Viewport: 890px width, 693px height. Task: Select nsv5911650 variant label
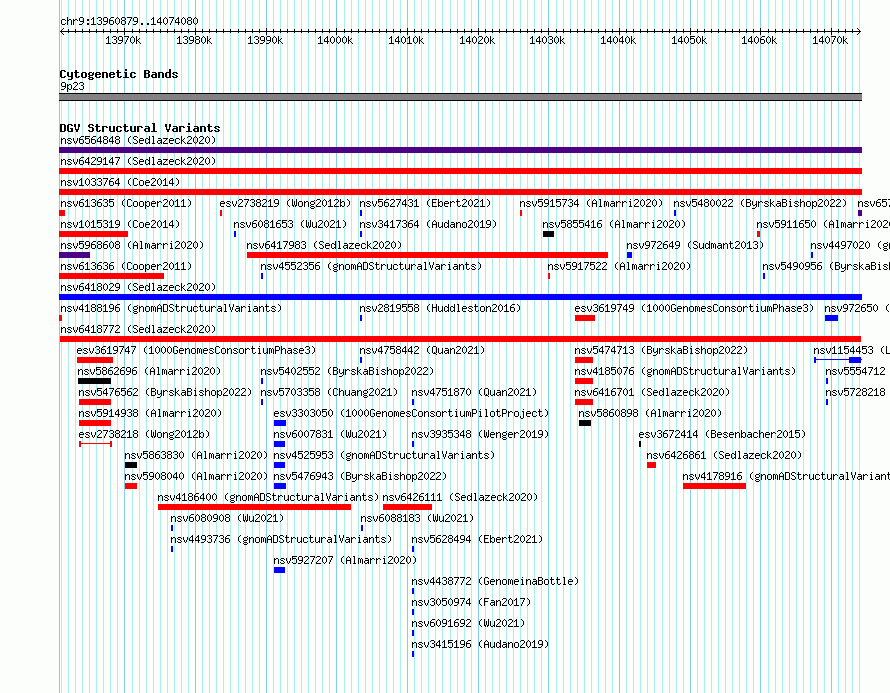coord(823,224)
